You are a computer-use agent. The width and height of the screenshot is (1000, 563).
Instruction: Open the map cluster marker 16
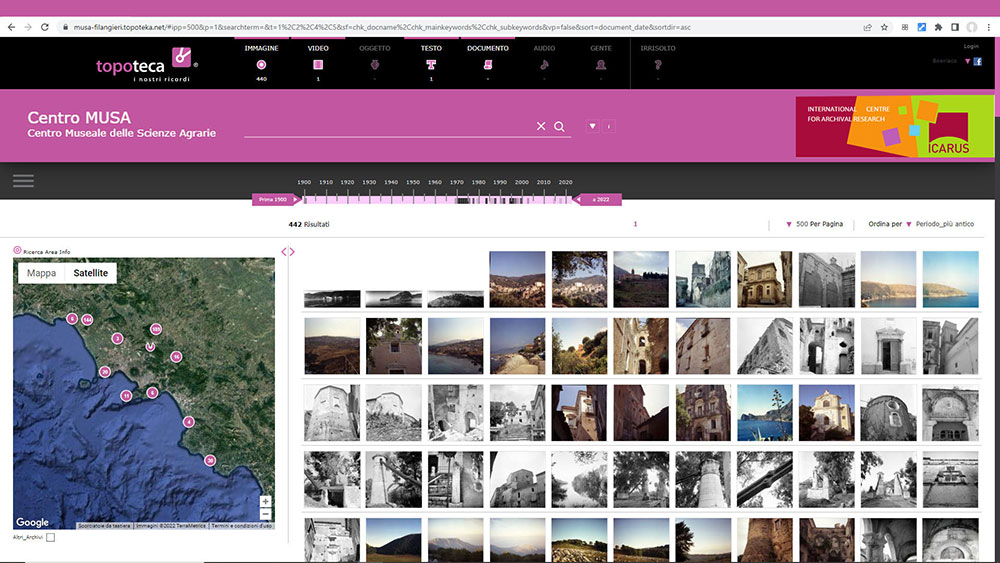point(176,357)
